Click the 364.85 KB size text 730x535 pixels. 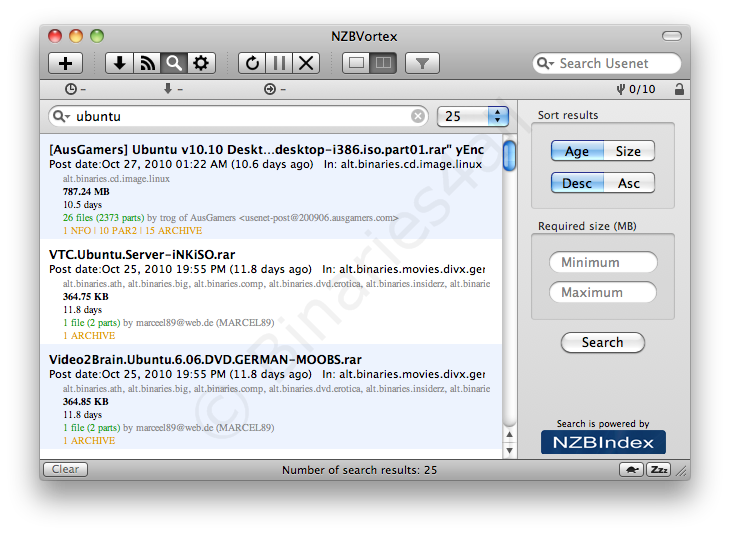point(86,401)
